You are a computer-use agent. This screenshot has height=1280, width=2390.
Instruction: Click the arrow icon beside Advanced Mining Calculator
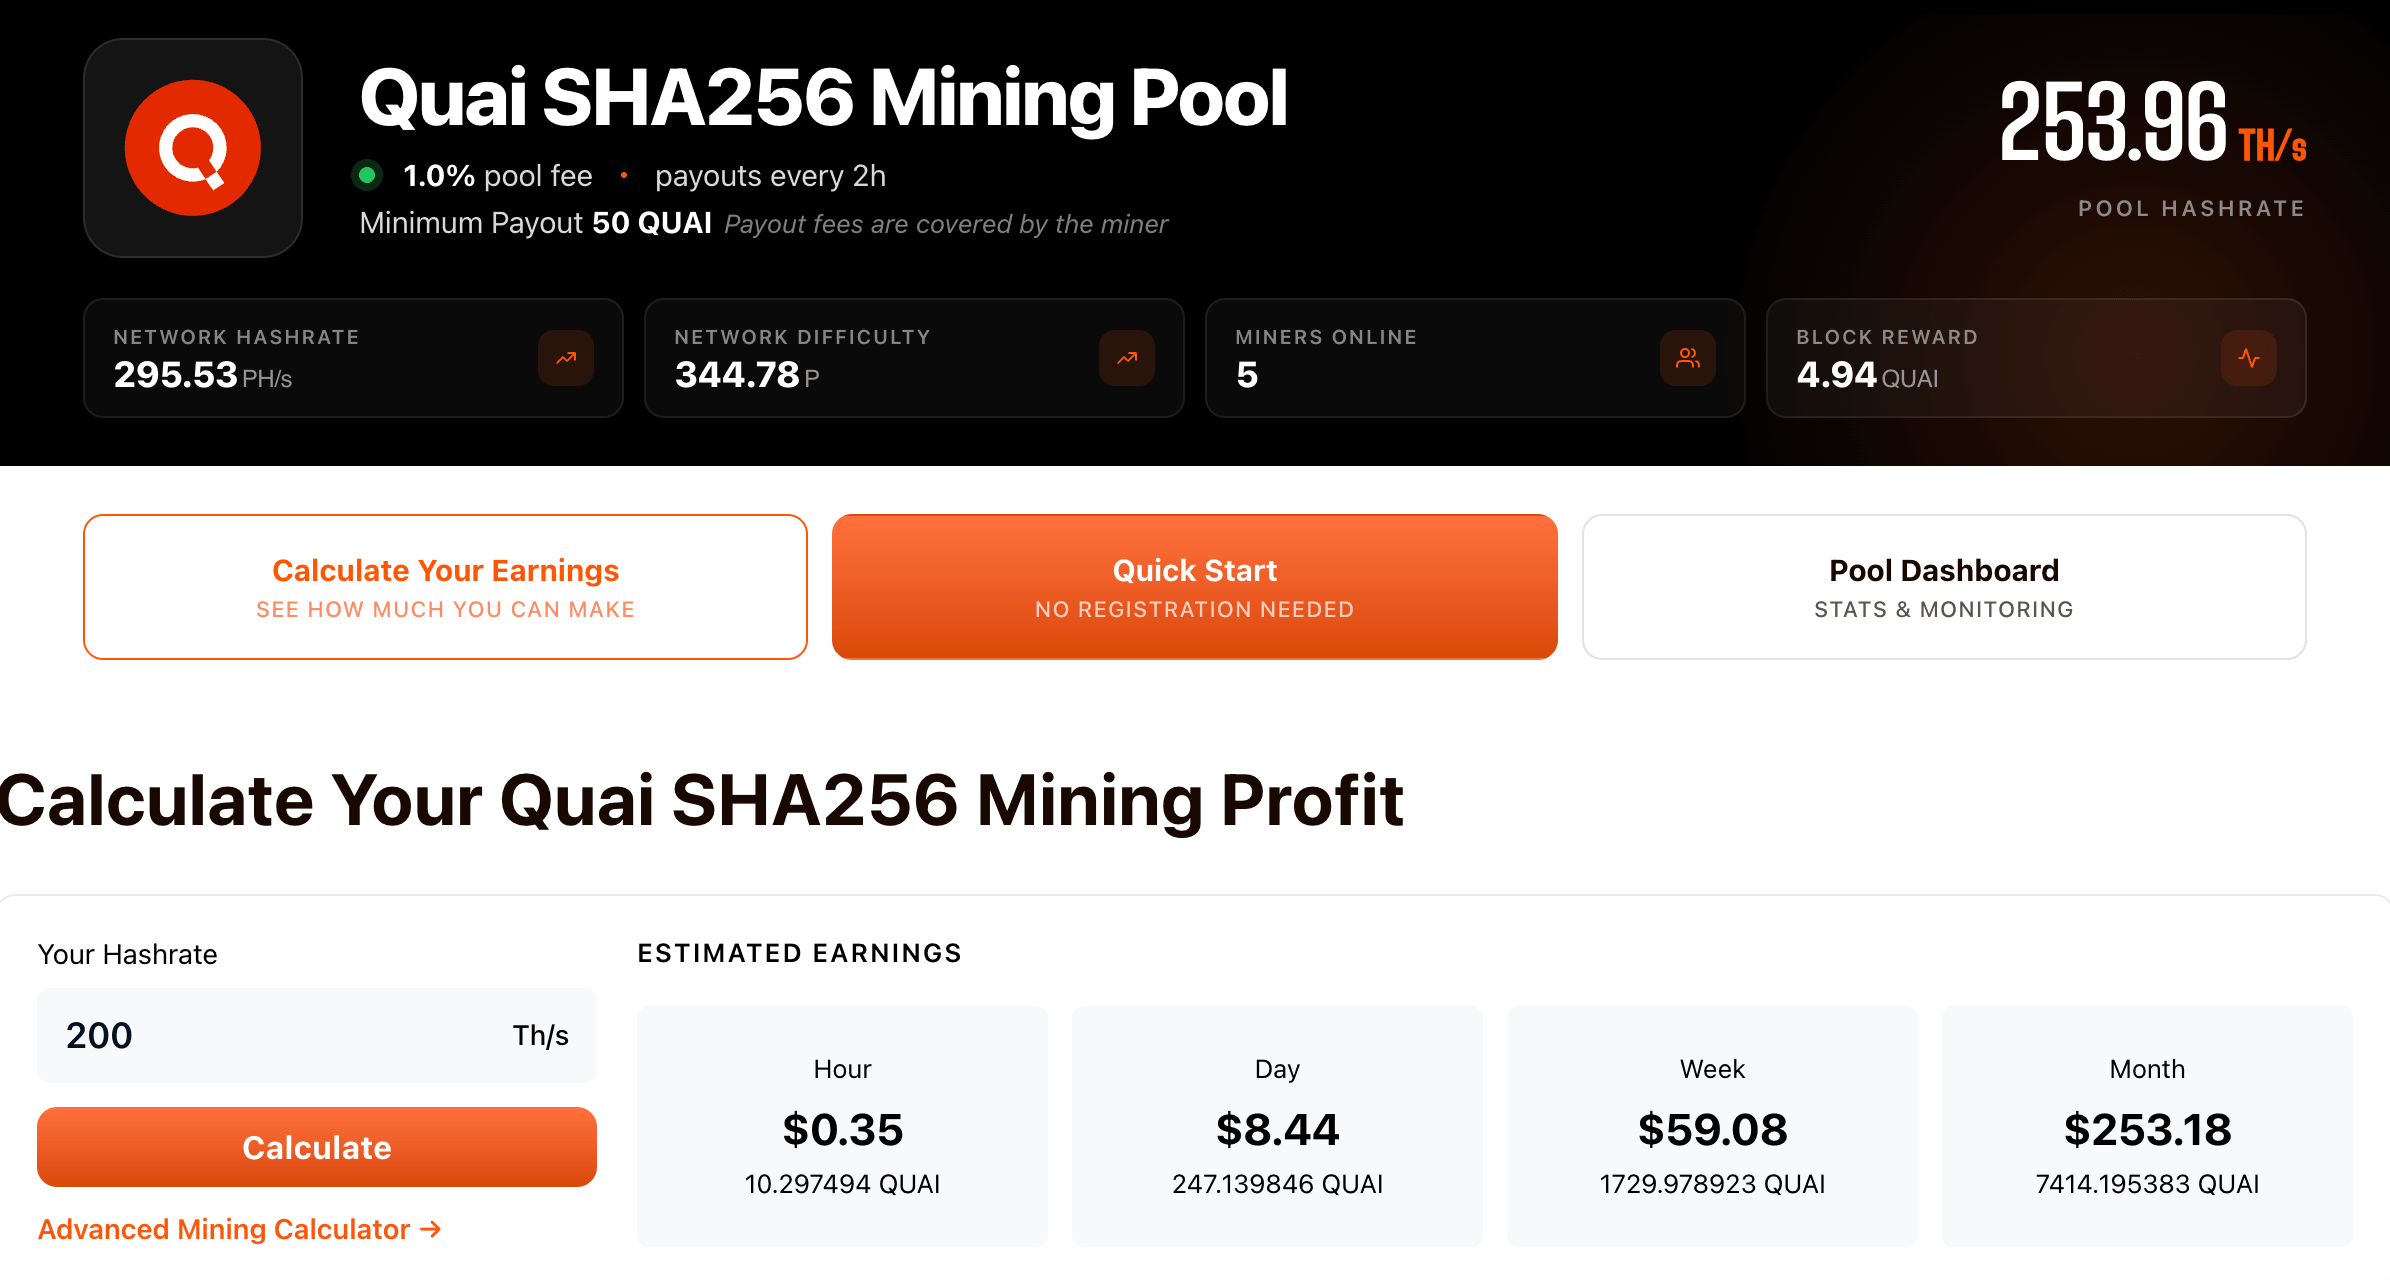pos(431,1228)
